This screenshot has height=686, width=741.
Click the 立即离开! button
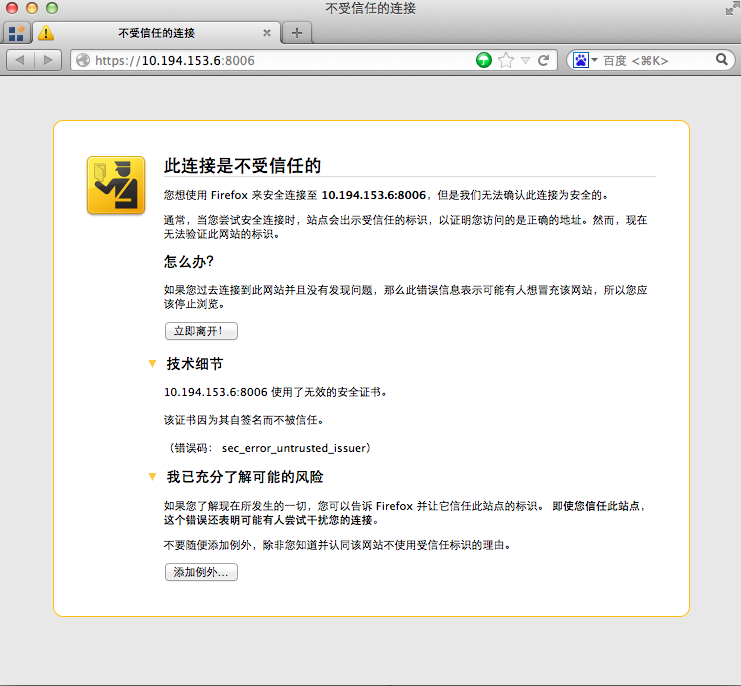pyautogui.click(x=201, y=331)
